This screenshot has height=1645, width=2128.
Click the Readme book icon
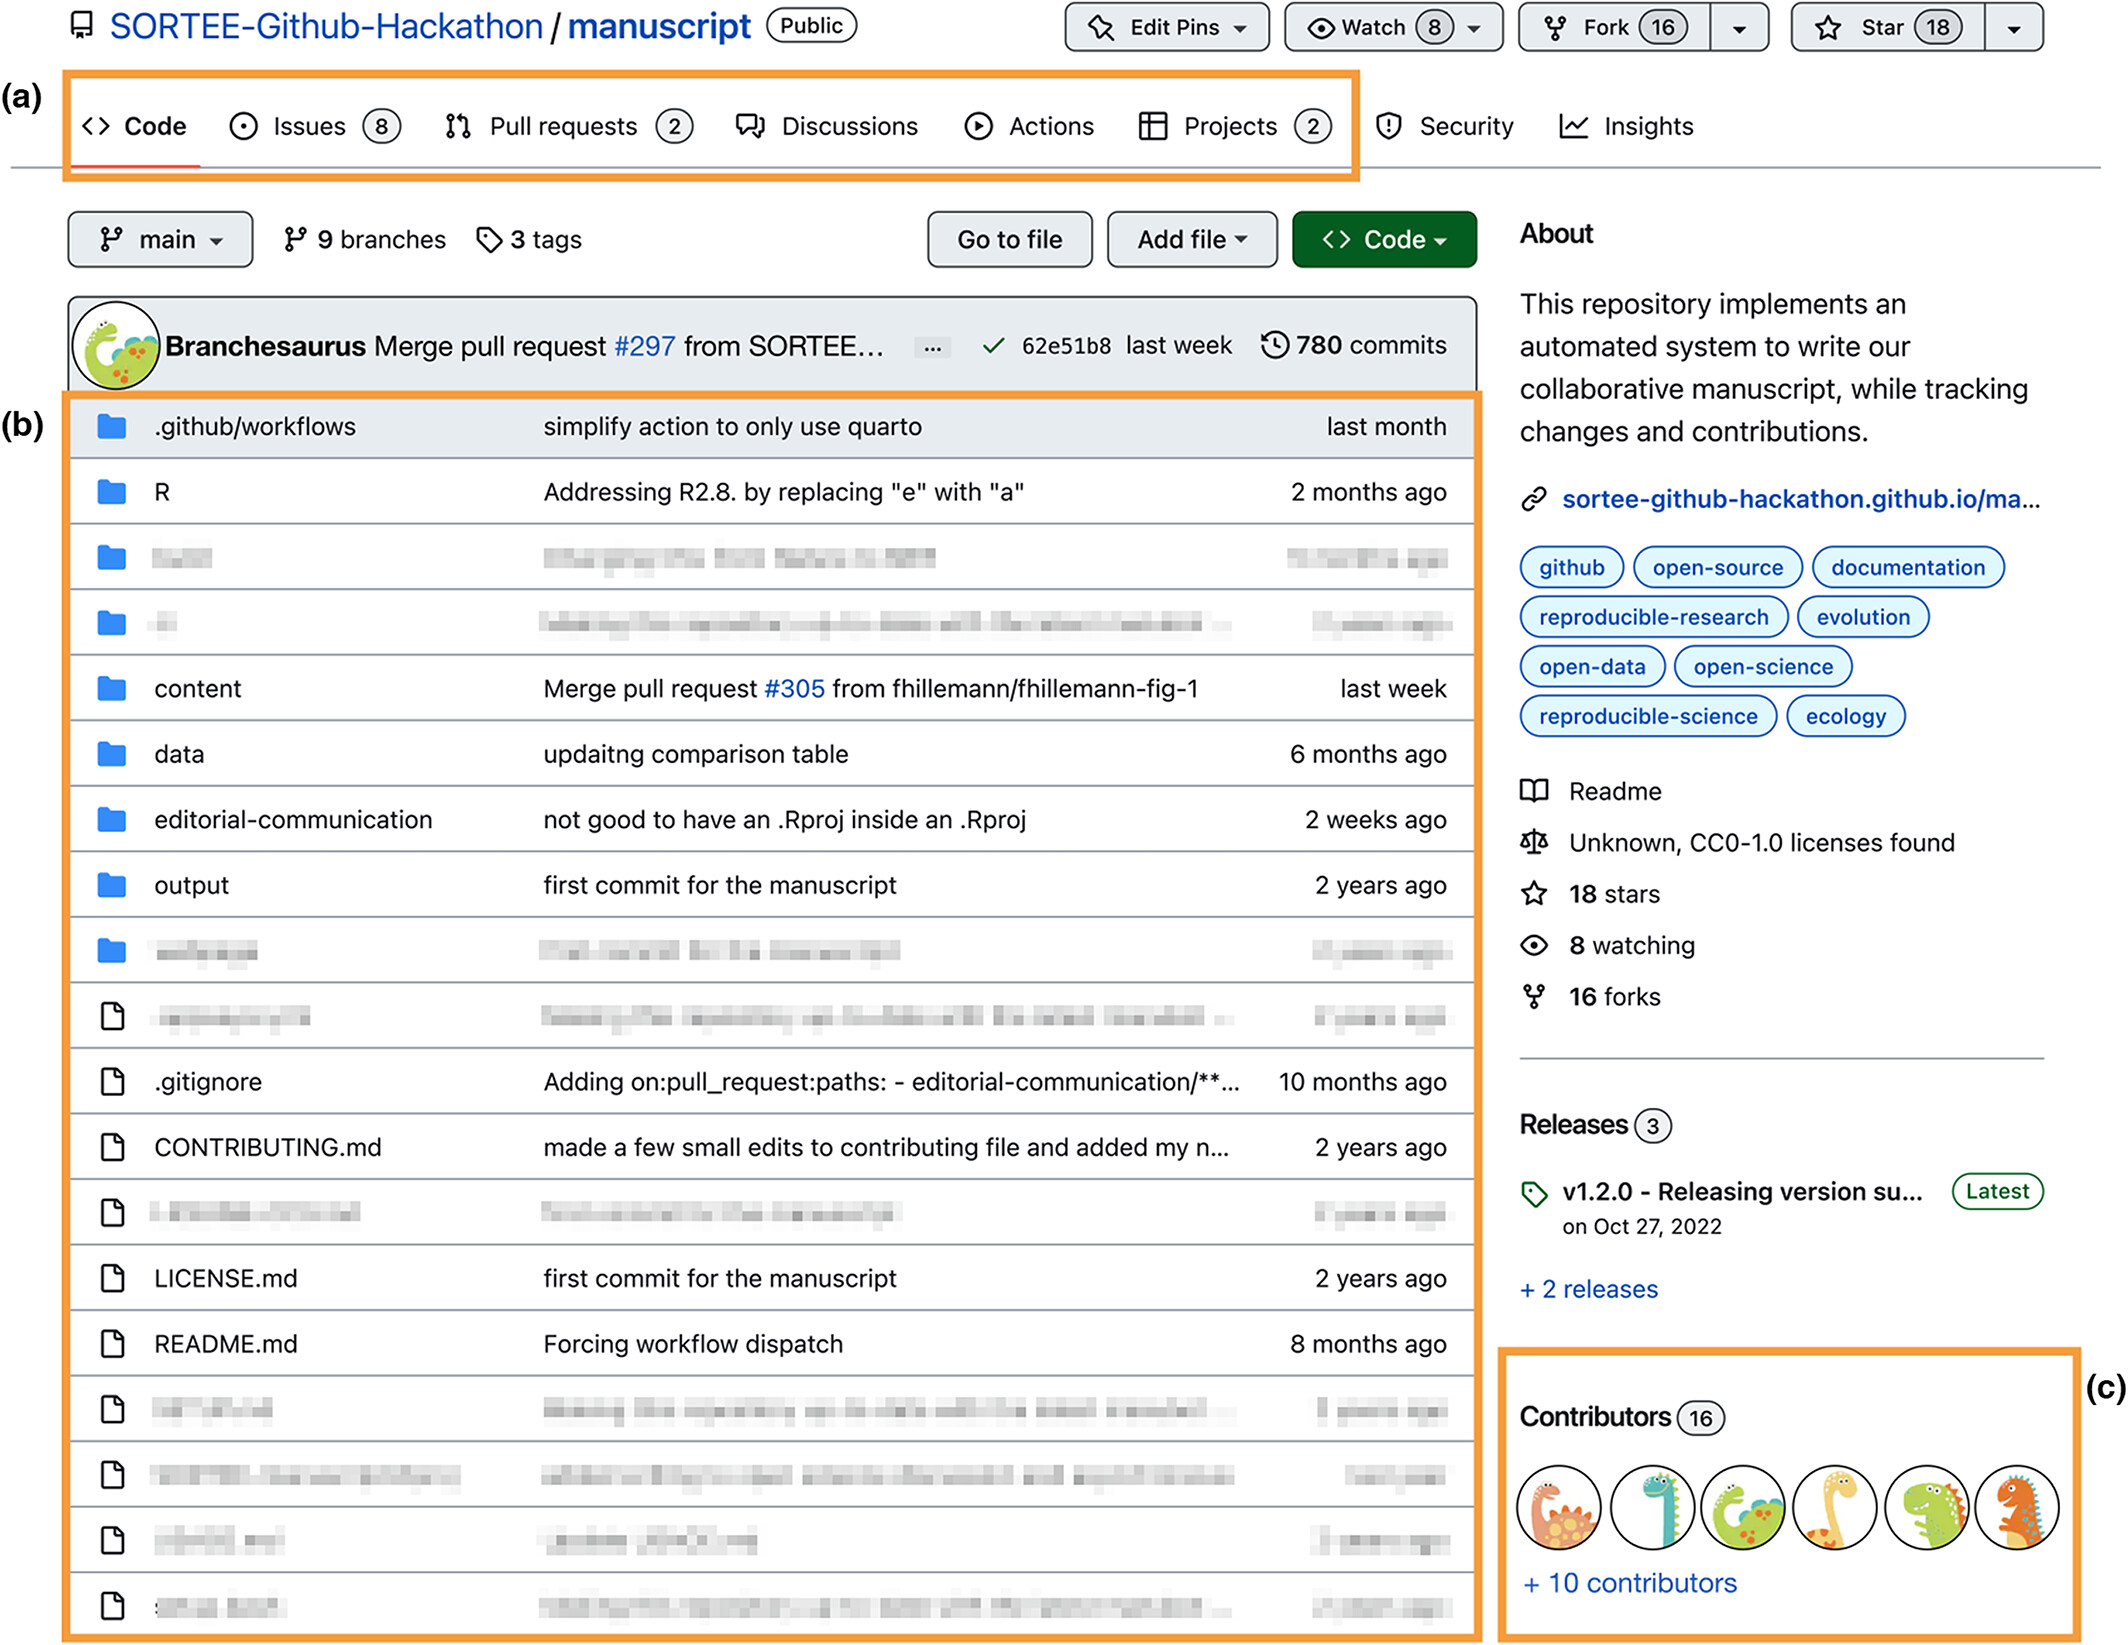click(x=1534, y=791)
